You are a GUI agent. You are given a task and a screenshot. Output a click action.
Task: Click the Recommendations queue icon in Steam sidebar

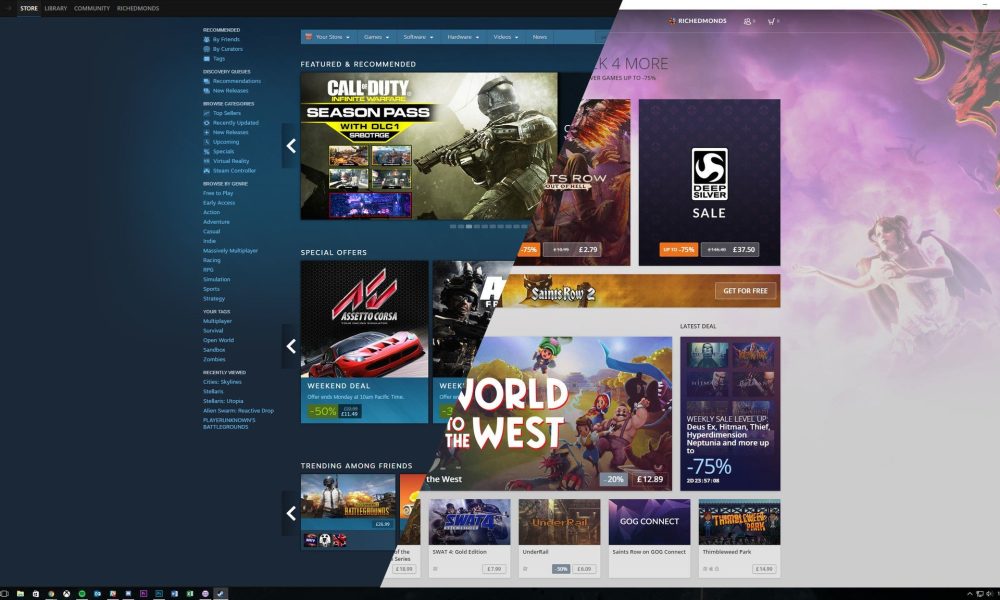coord(206,81)
